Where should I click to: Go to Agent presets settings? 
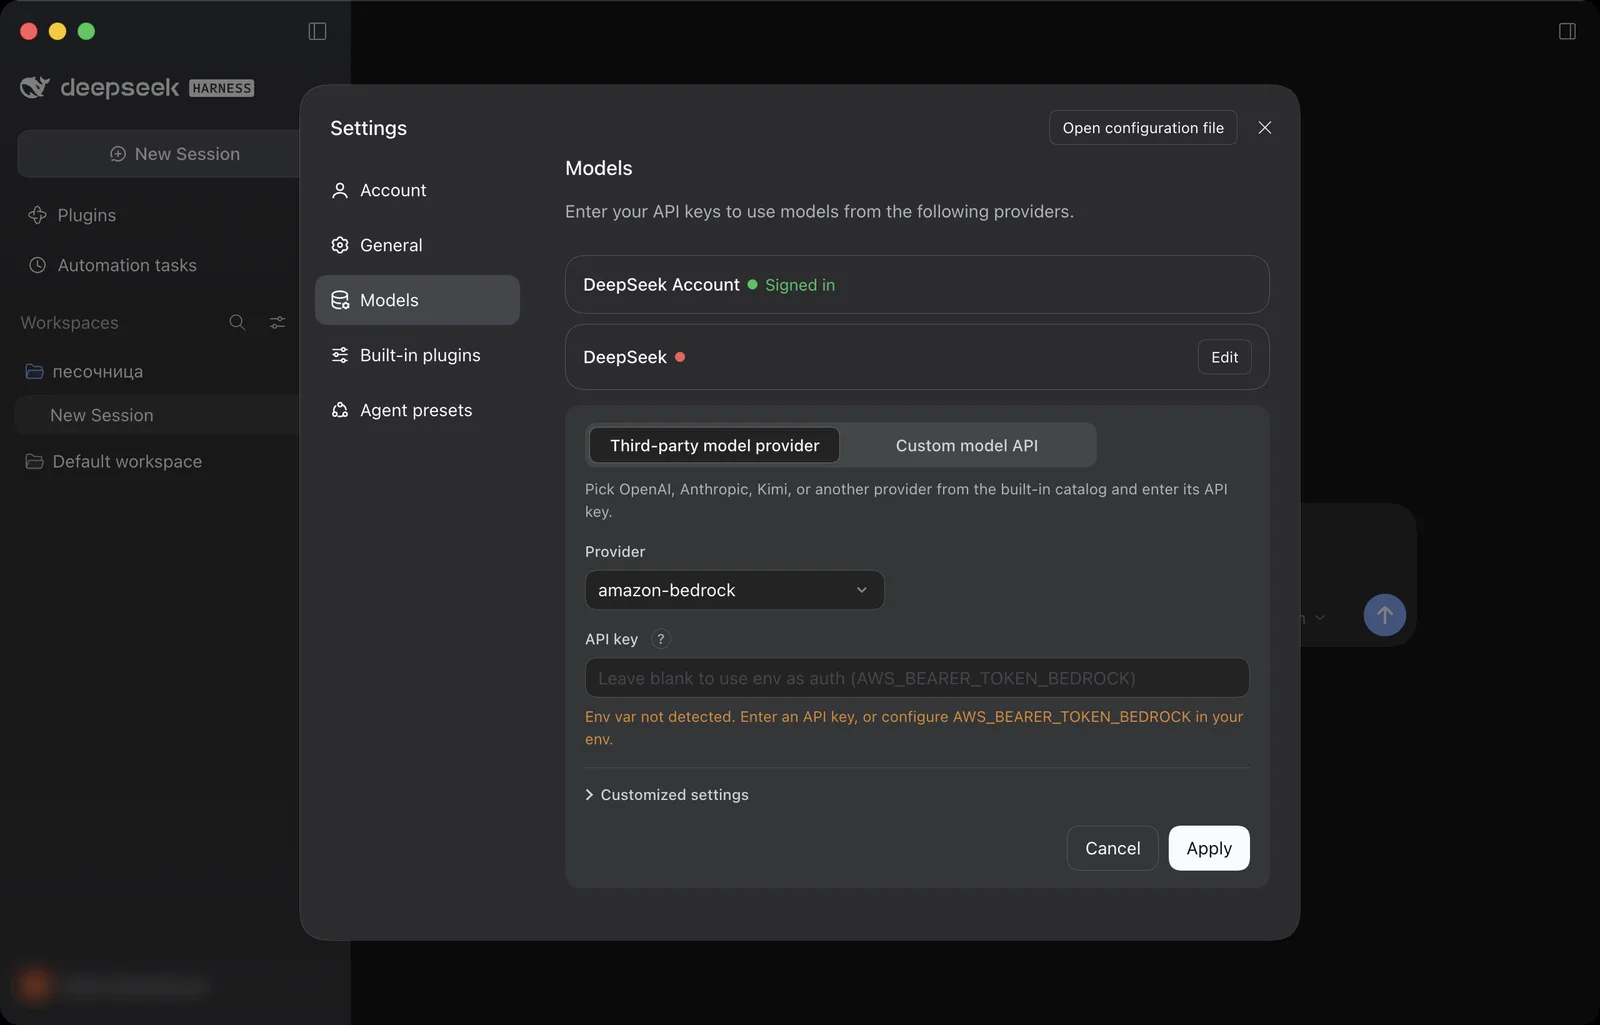tap(416, 410)
